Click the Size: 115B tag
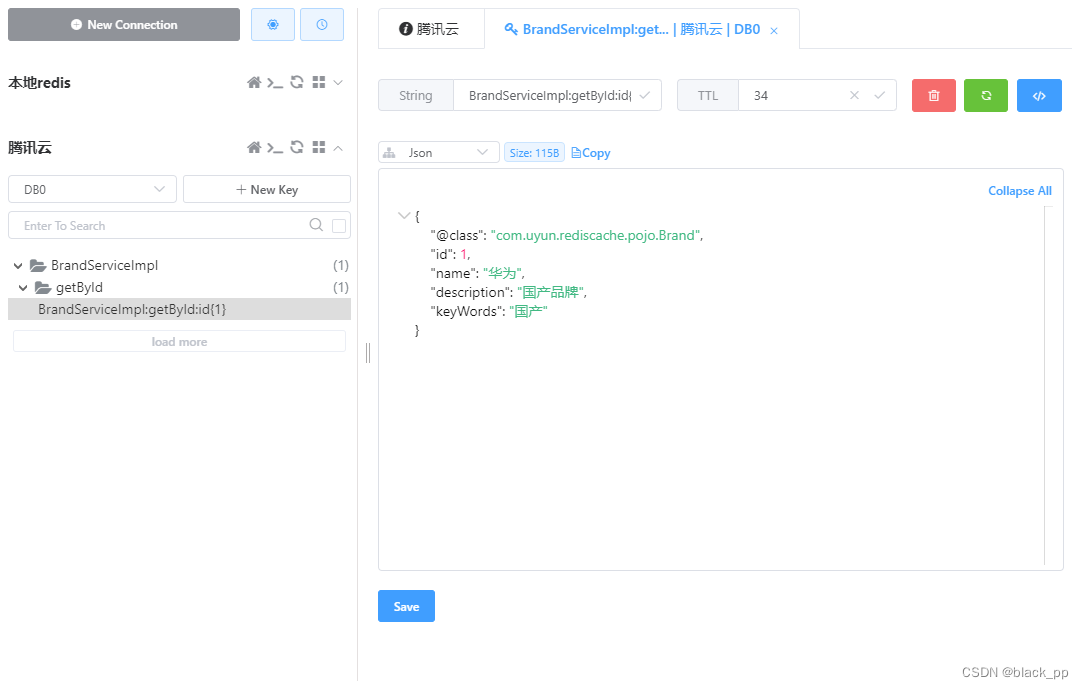Viewport: 1084px width, 689px height. click(x=534, y=153)
